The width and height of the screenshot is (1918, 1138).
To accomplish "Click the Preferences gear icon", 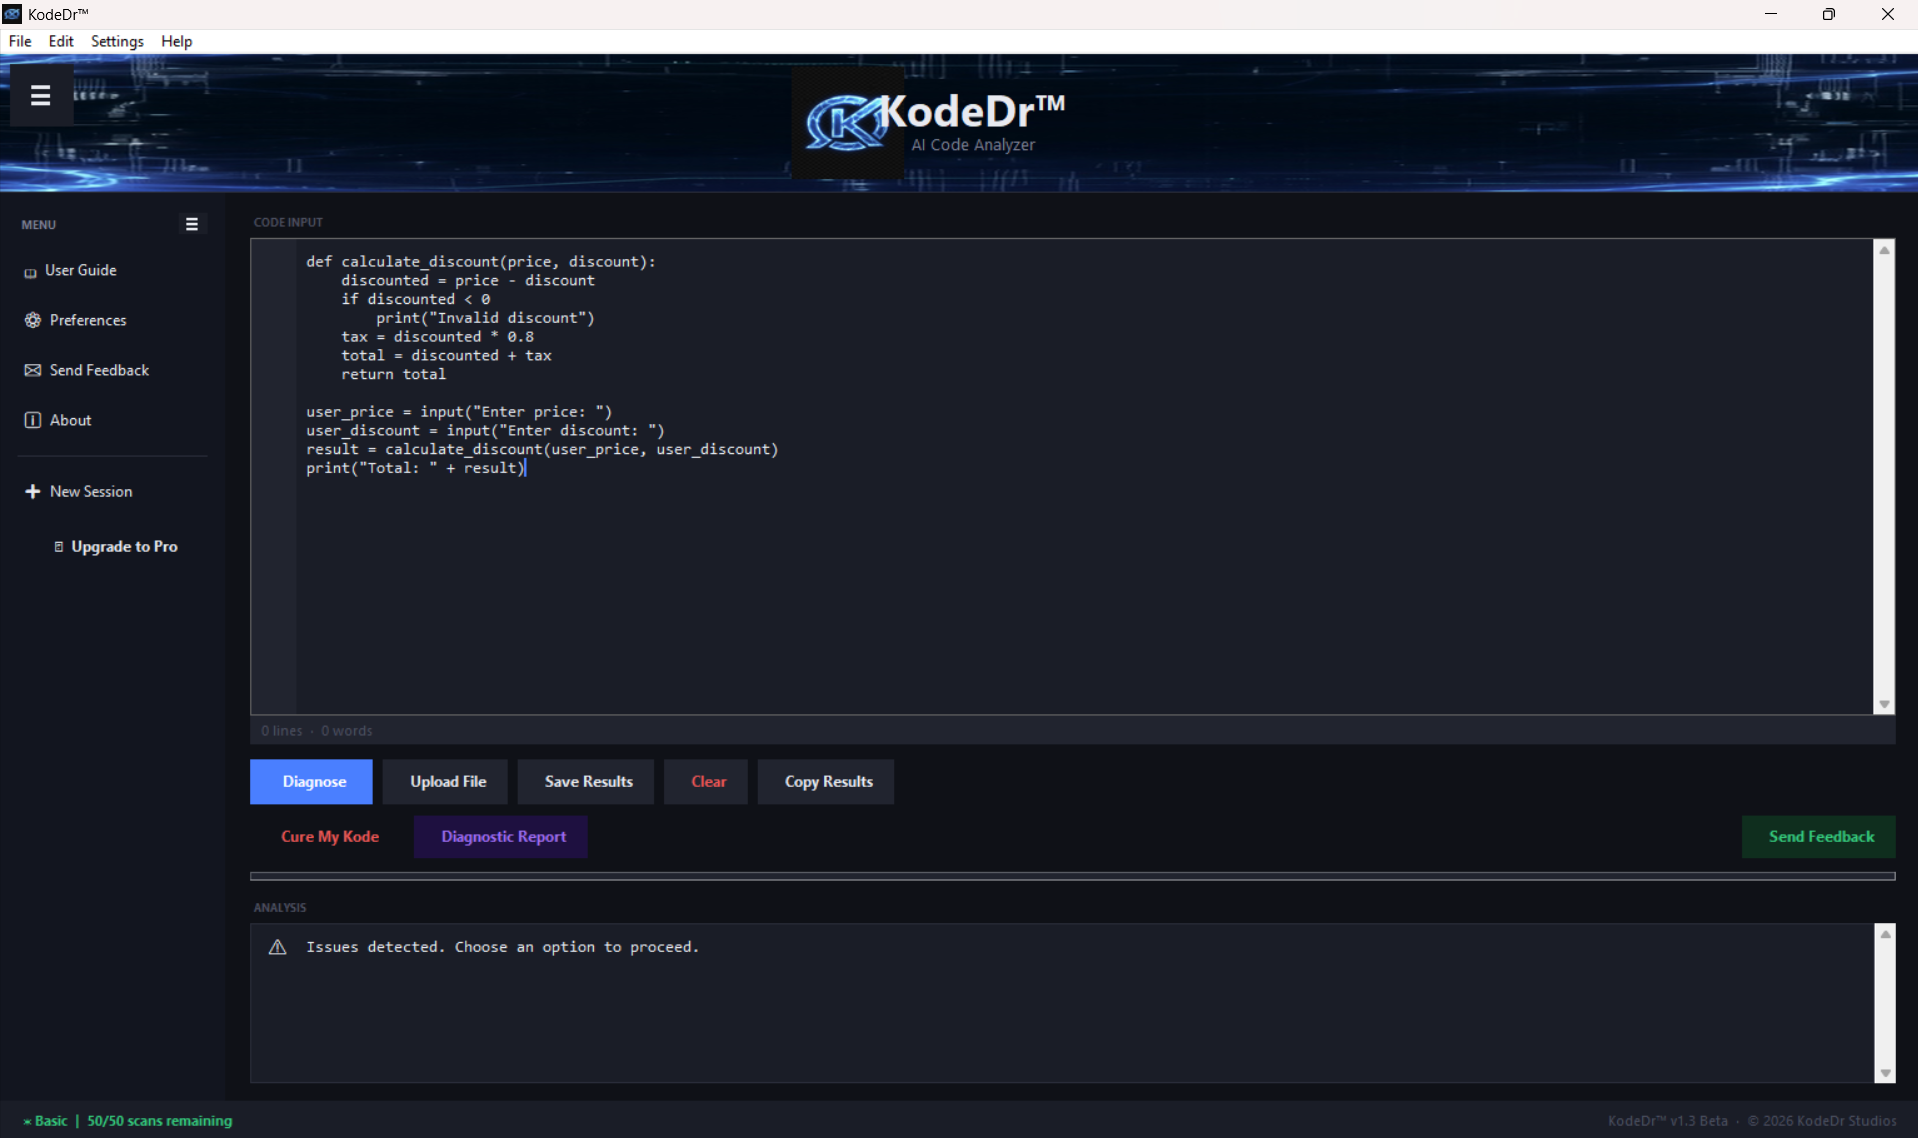I will (33, 320).
